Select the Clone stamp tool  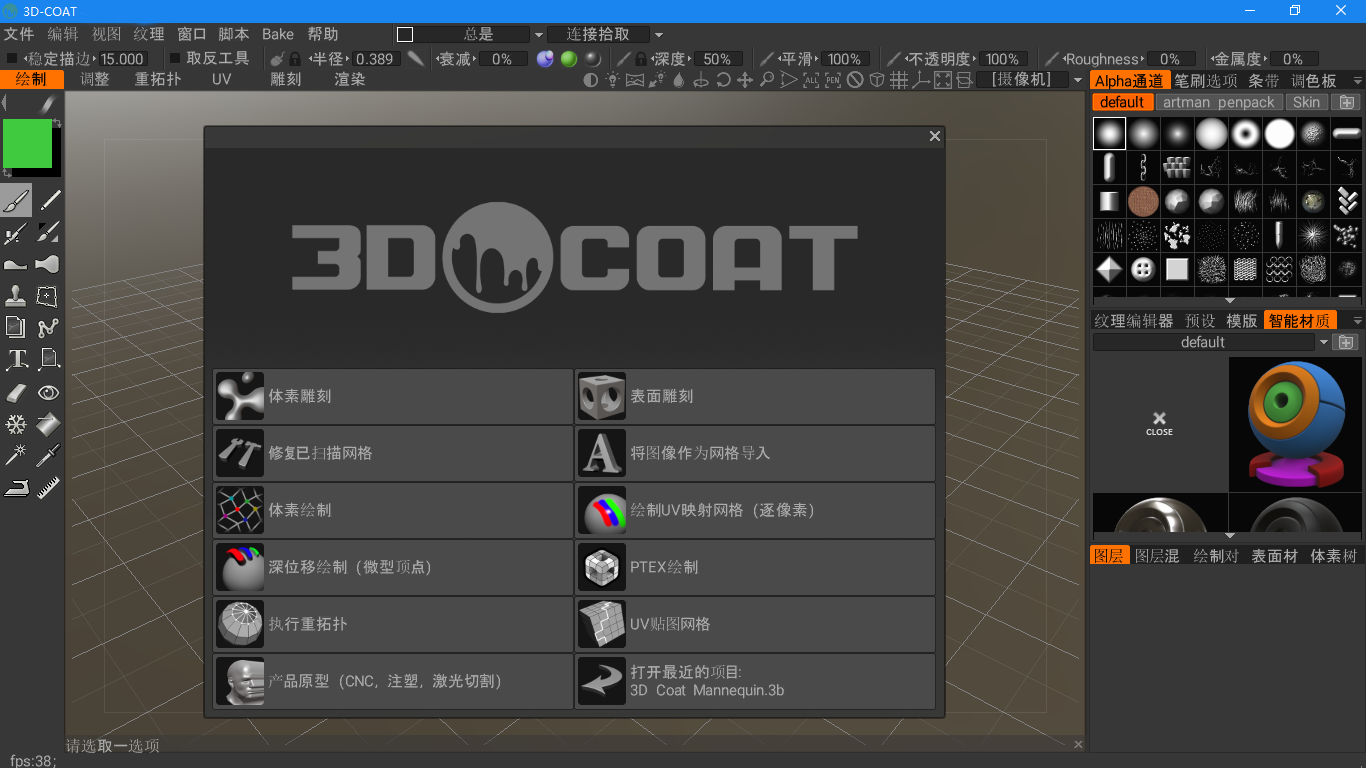click(x=16, y=296)
